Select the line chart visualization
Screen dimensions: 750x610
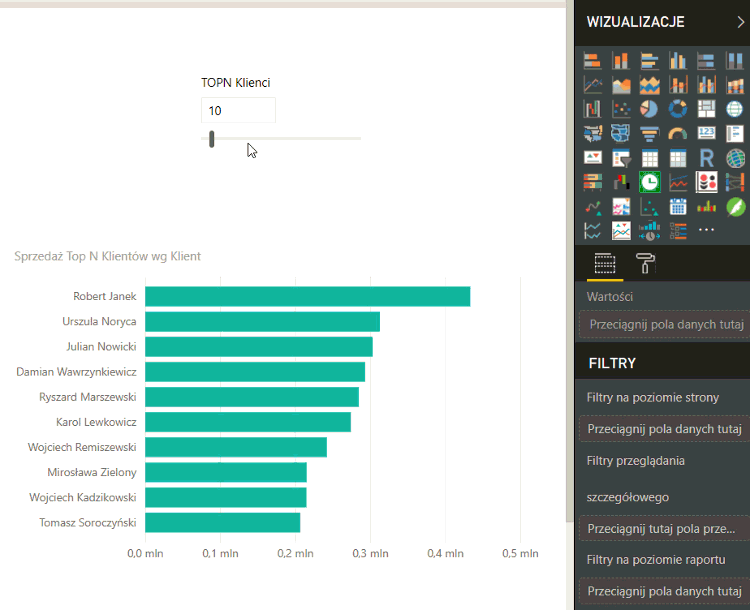[593, 85]
